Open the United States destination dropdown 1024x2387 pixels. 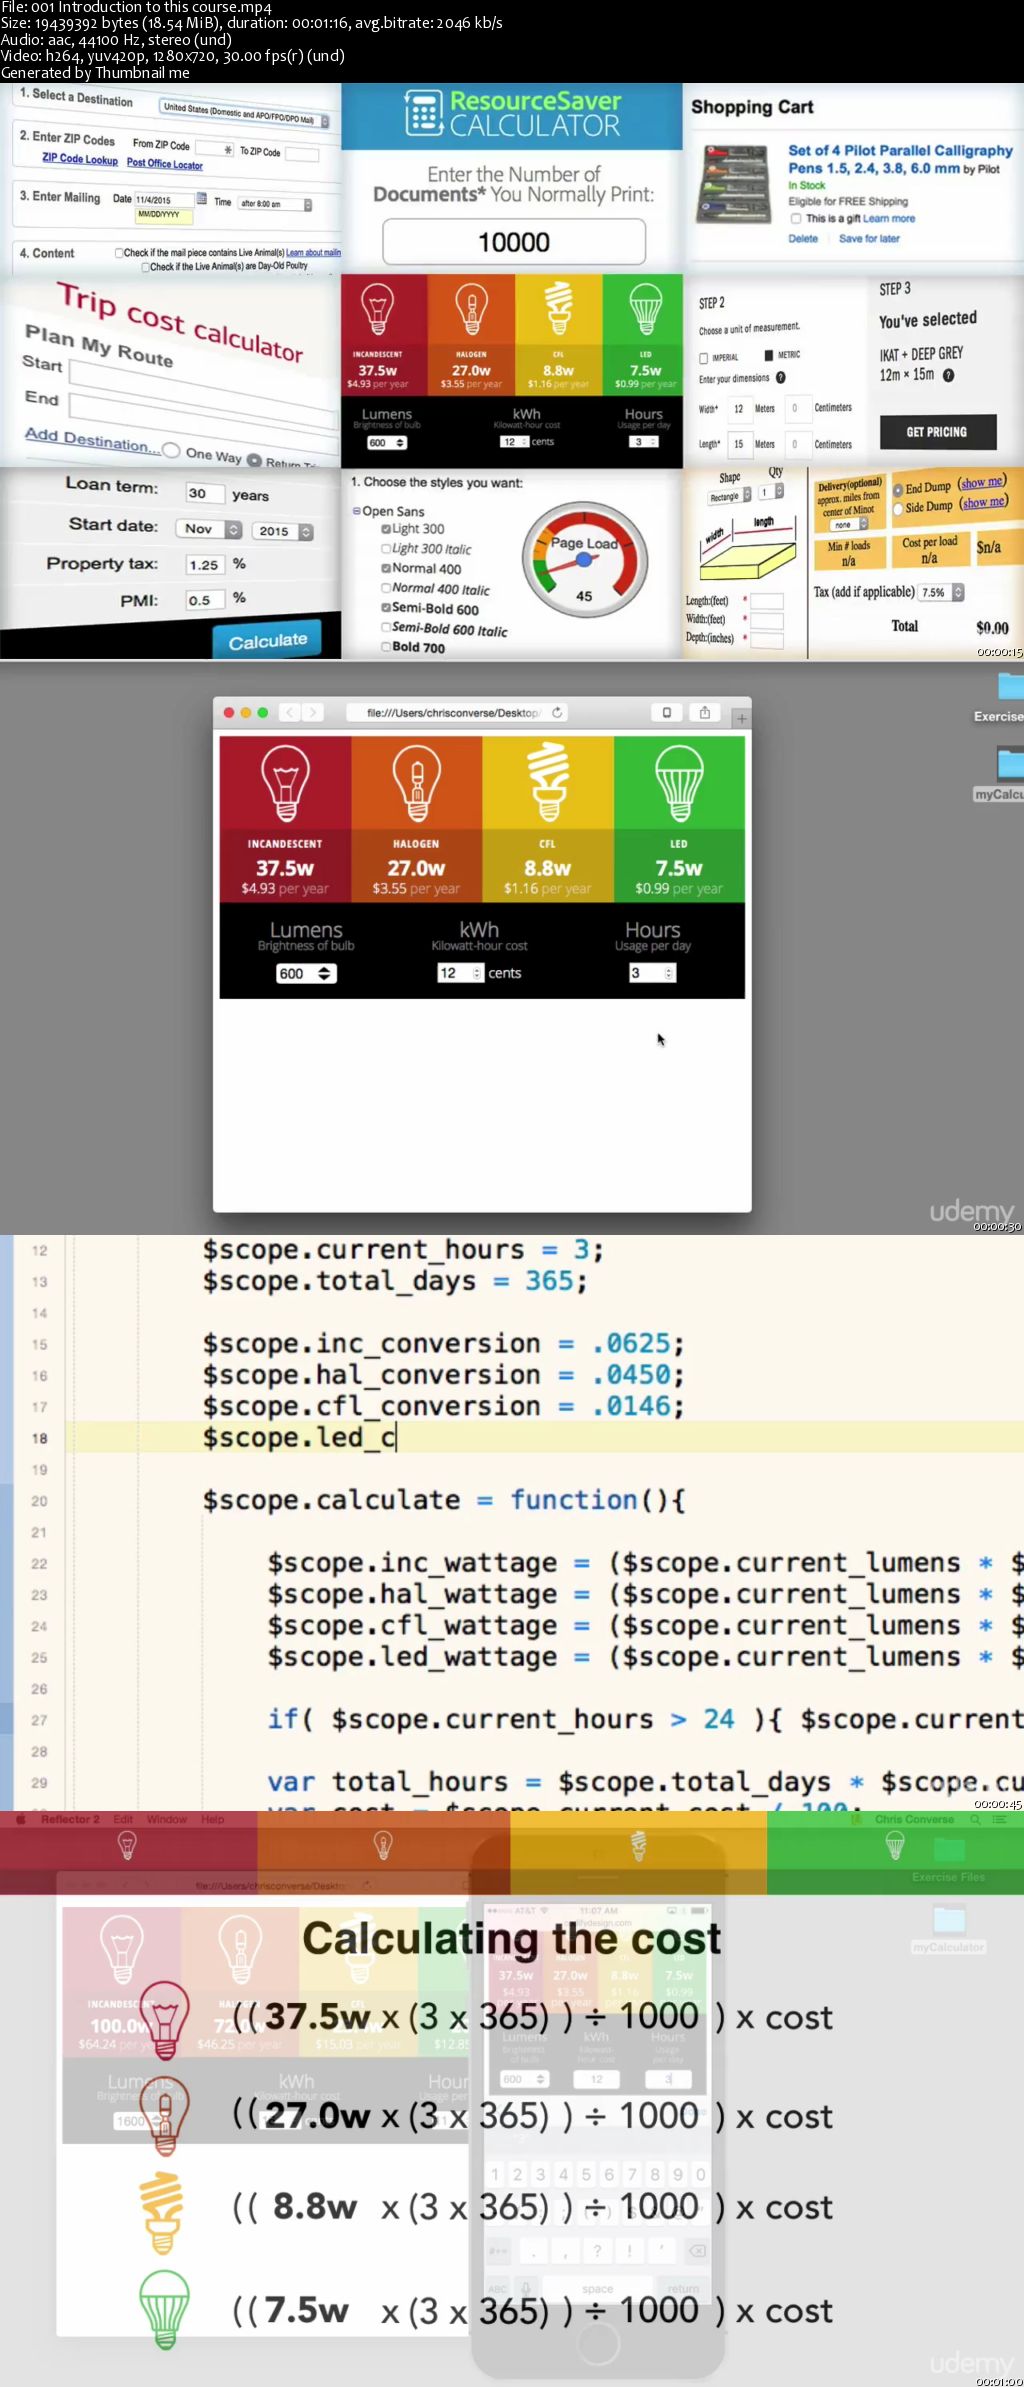pyautogui.click(x=245, y=113)
